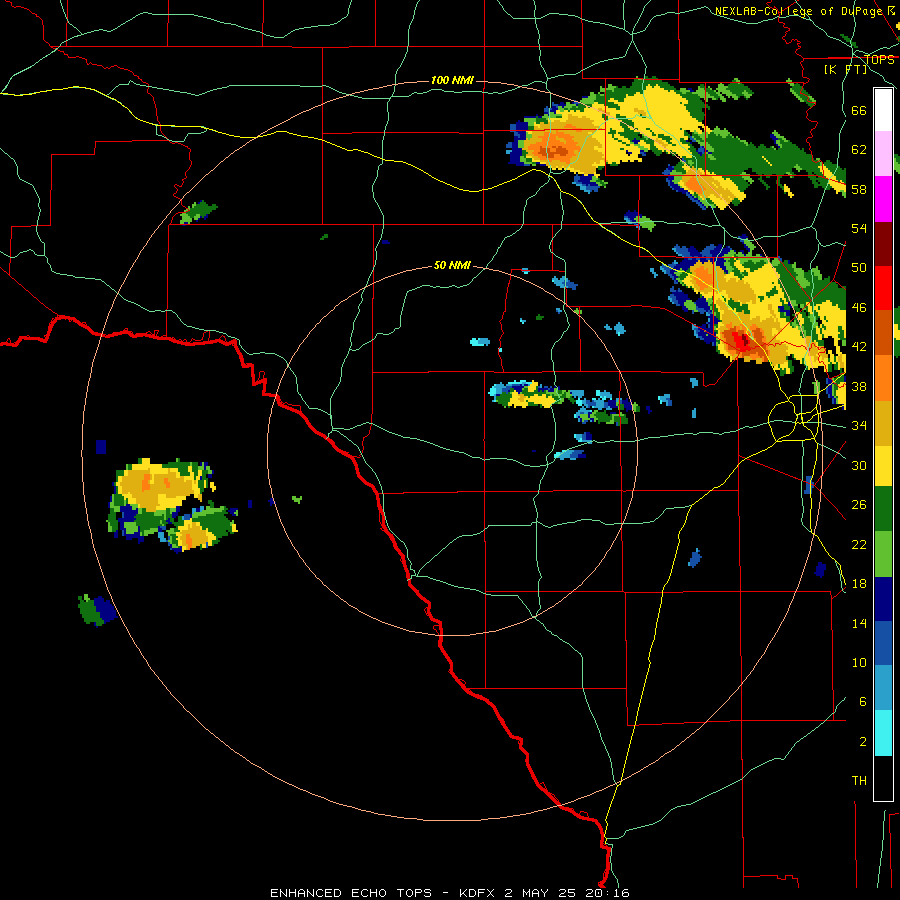This screenshot has height=900, width=900.
Task: Click legend value "18"
Action: point(859,583)
